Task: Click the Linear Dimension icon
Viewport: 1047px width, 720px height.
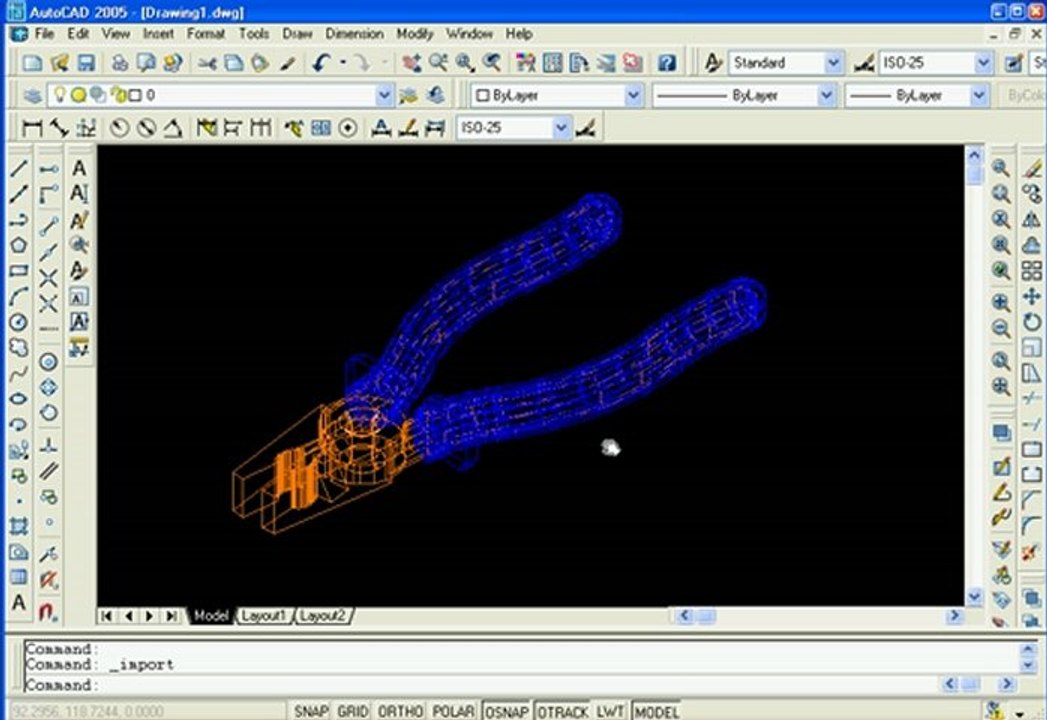Action: [x=32, y=128]
